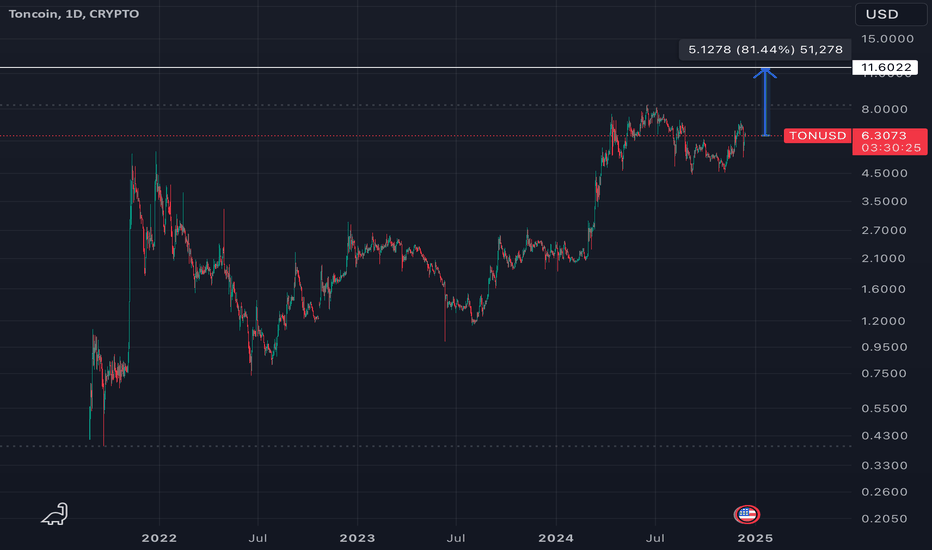The height and width of the screenshot is (550, 932).
Task: Click the 2022 time axis label
Action: coord(159,538)
